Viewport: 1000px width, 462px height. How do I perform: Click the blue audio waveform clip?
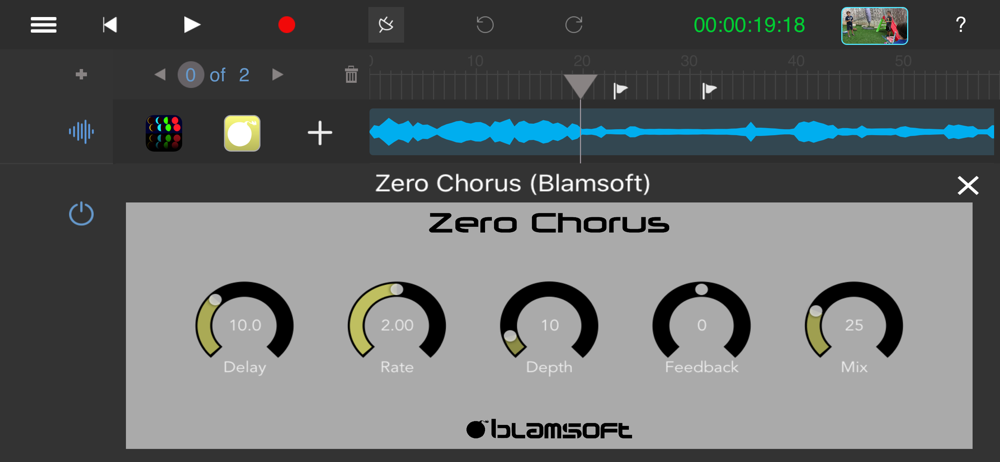(x=682, y=131)
